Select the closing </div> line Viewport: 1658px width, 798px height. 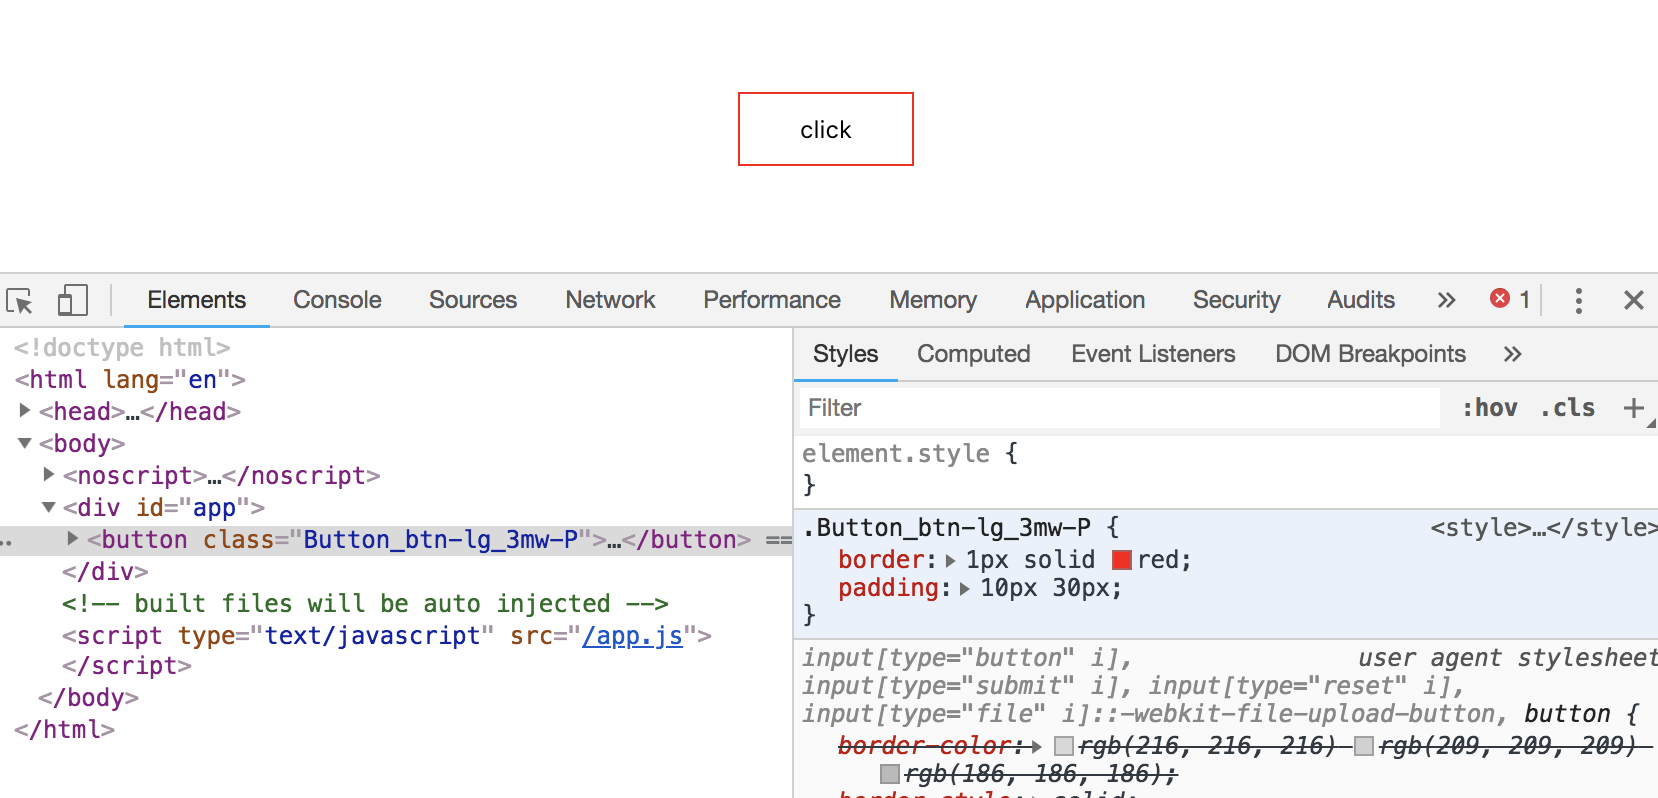click(x=105, y=572)
